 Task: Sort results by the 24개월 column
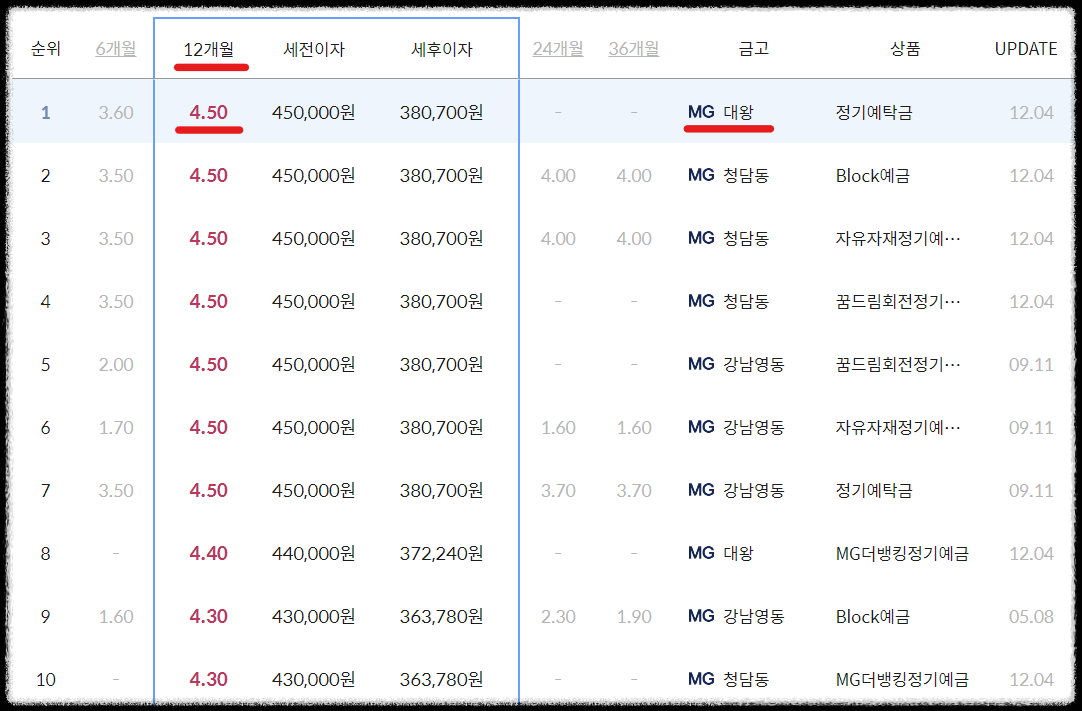point(557,48)
